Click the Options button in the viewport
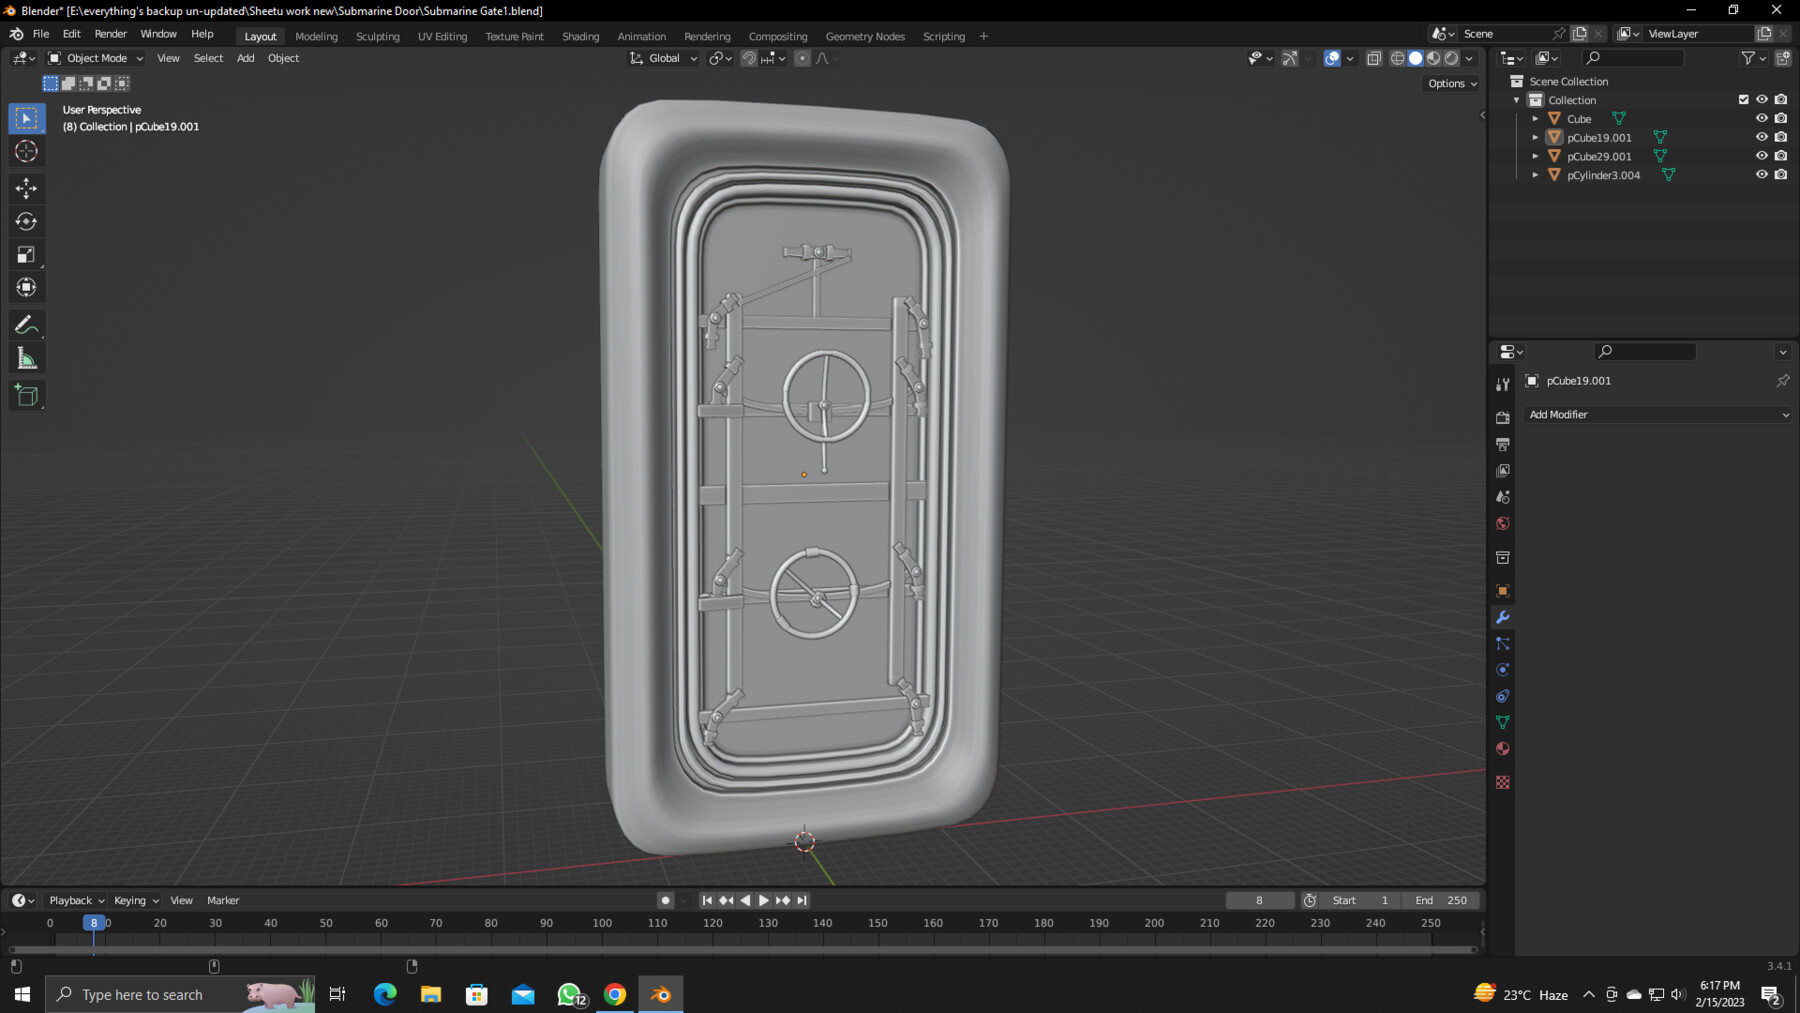This screenshot has width=1800, height=1013. click(x=1451, y=84)
